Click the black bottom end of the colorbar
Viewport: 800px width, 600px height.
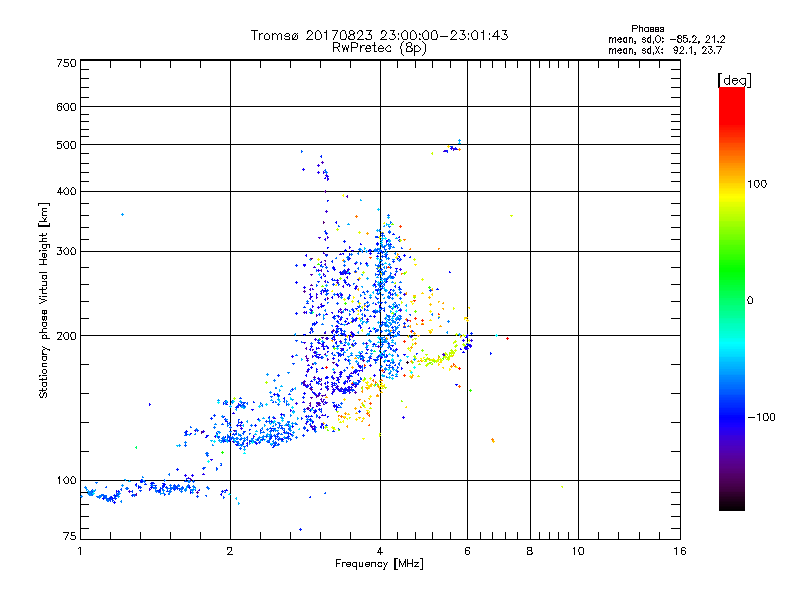[x=732, y=503]
